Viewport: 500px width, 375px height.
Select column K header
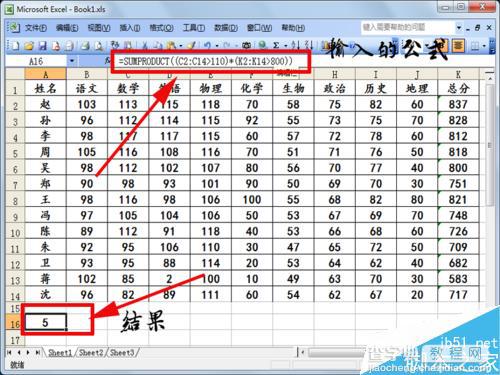(458, 74)
